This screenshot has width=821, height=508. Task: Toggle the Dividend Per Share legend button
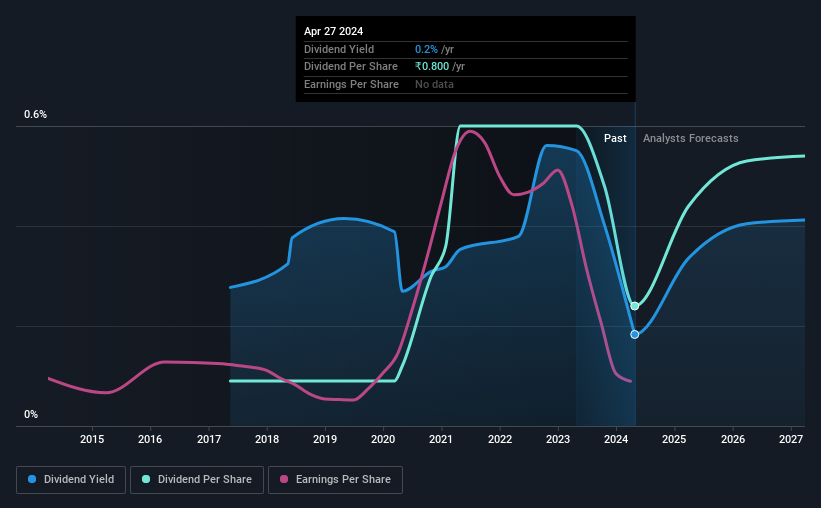pos(197,480)
